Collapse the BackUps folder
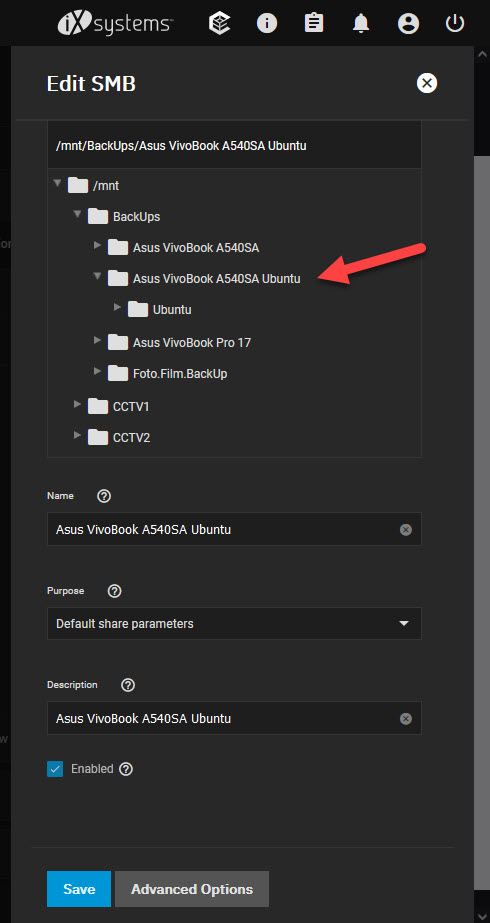 77,215
